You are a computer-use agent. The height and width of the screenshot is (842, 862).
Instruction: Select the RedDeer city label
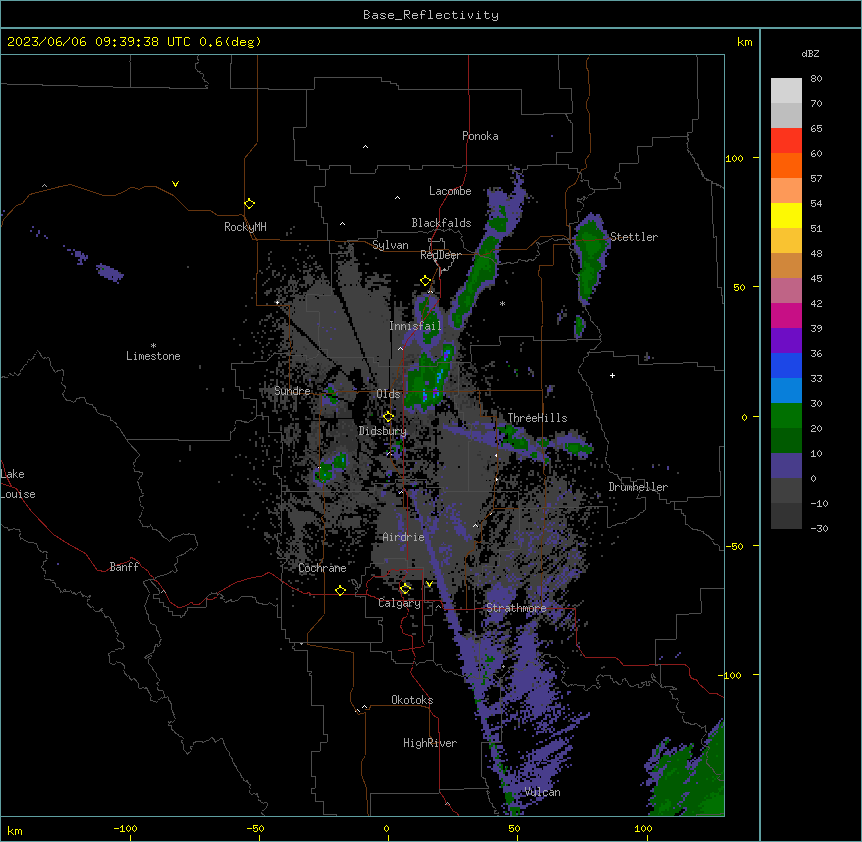tap(440, 255)
